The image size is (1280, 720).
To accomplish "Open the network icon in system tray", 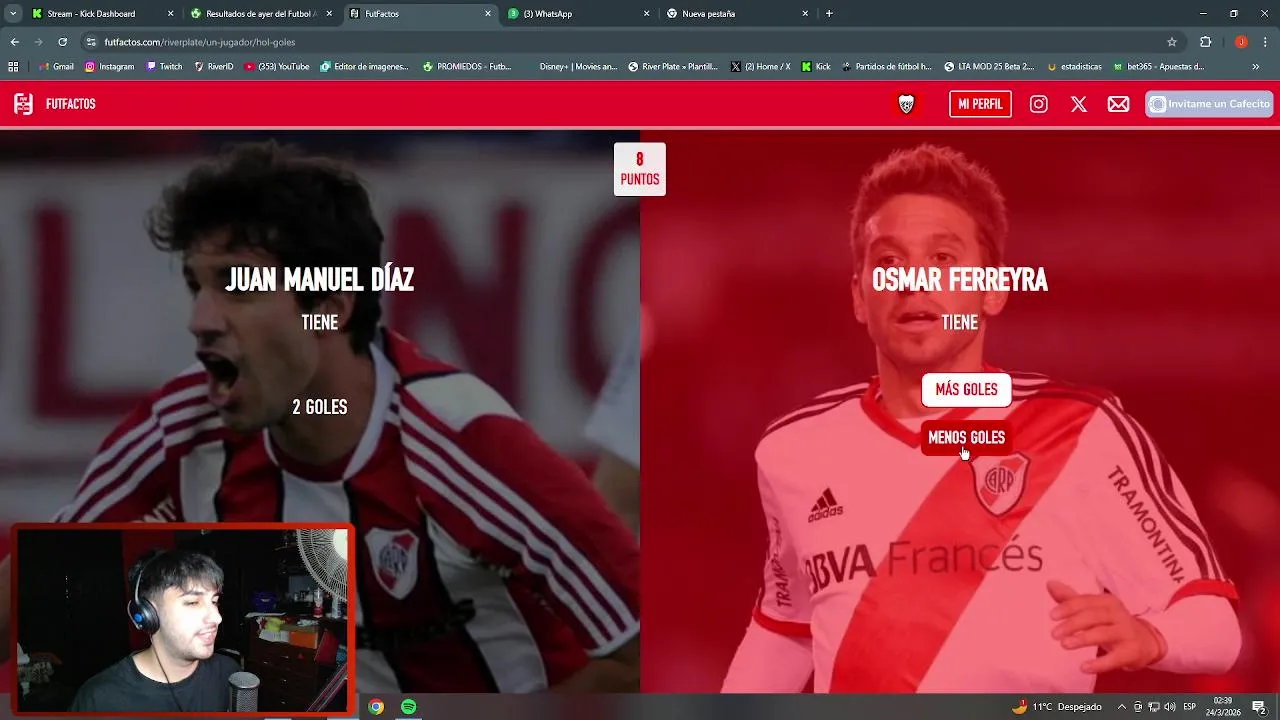I will click(1154, 707).
